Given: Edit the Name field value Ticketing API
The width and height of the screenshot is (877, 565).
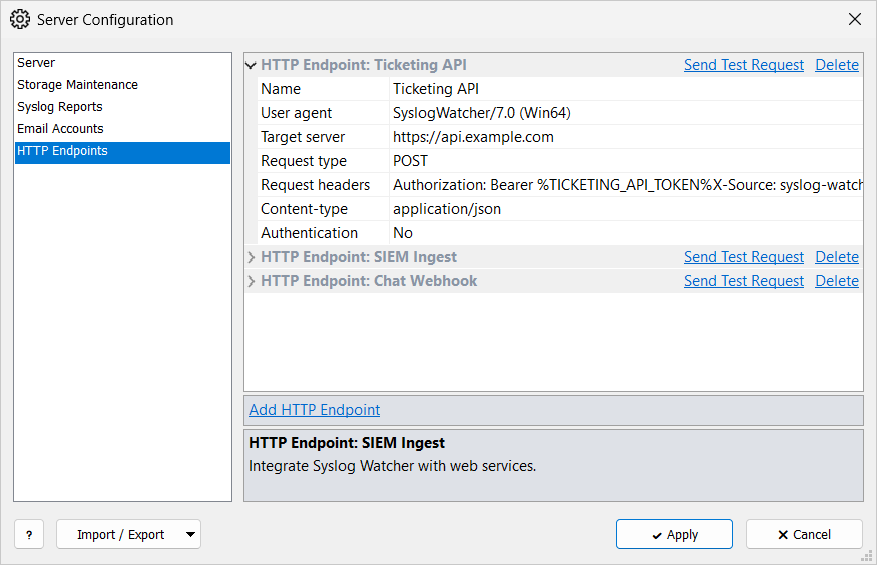Looking at the screenshot, I should click(x=626, y=89).
